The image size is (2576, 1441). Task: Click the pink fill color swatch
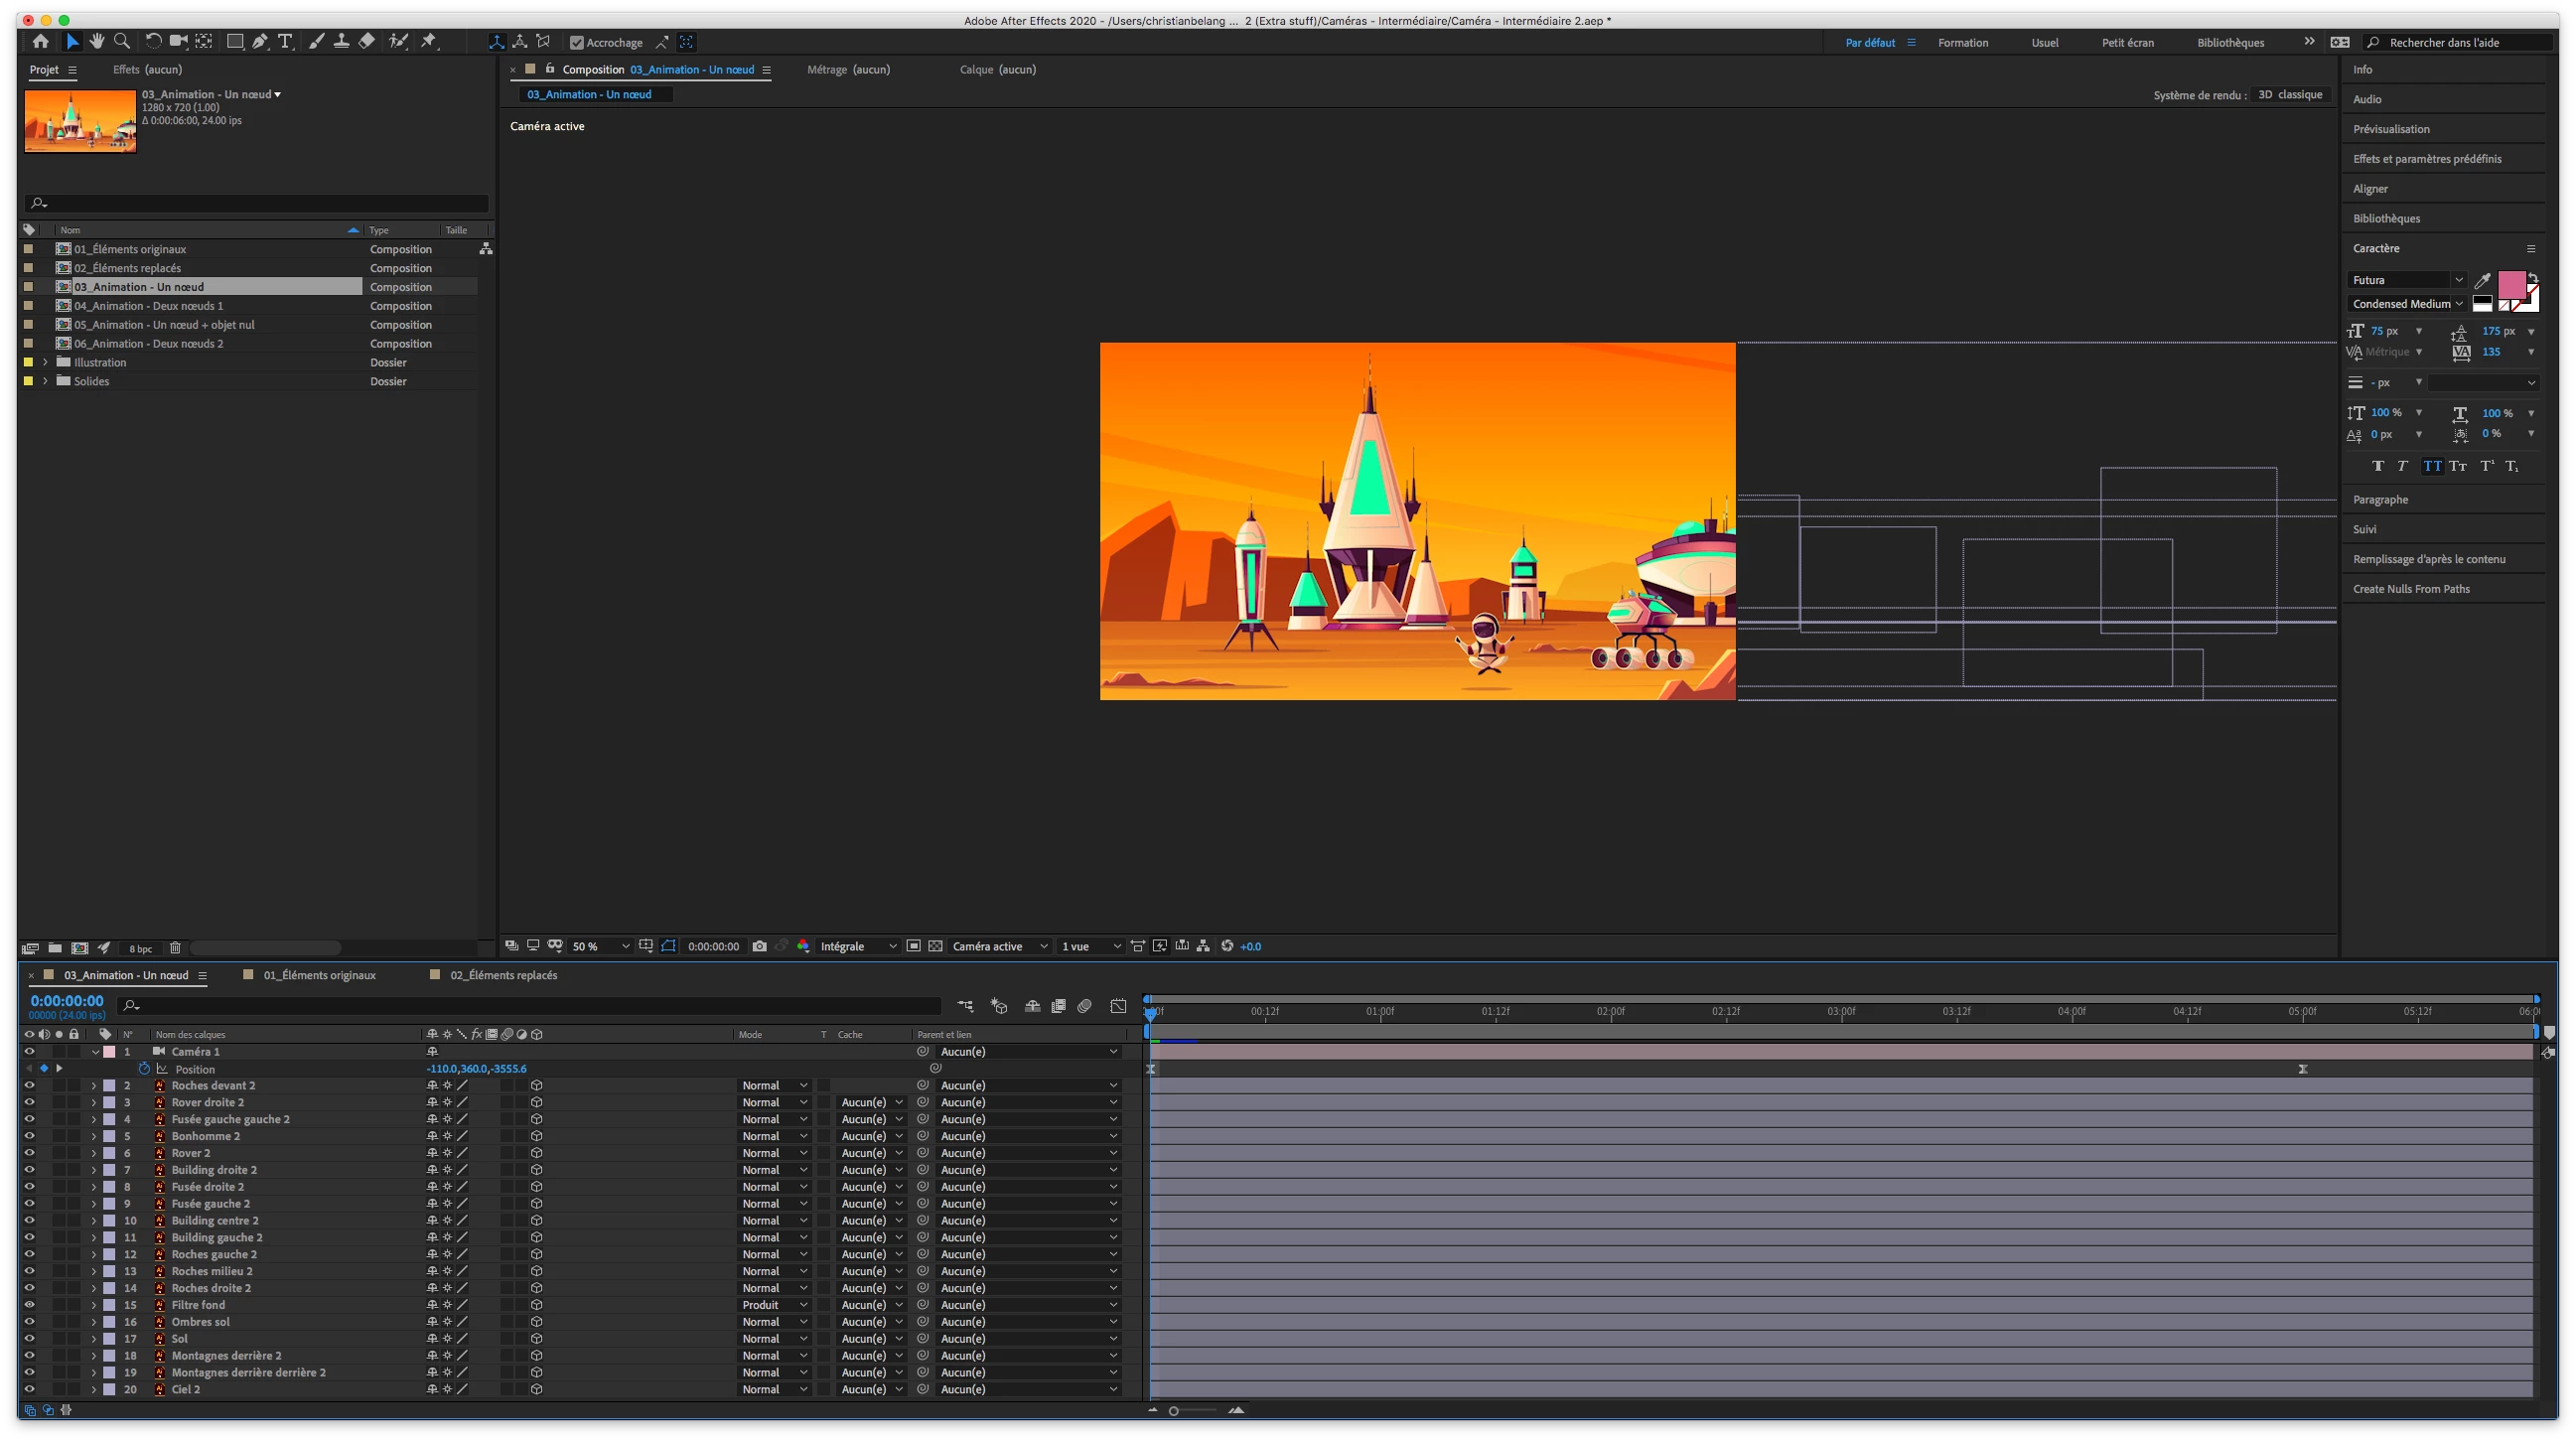(x=2510, y=285)
